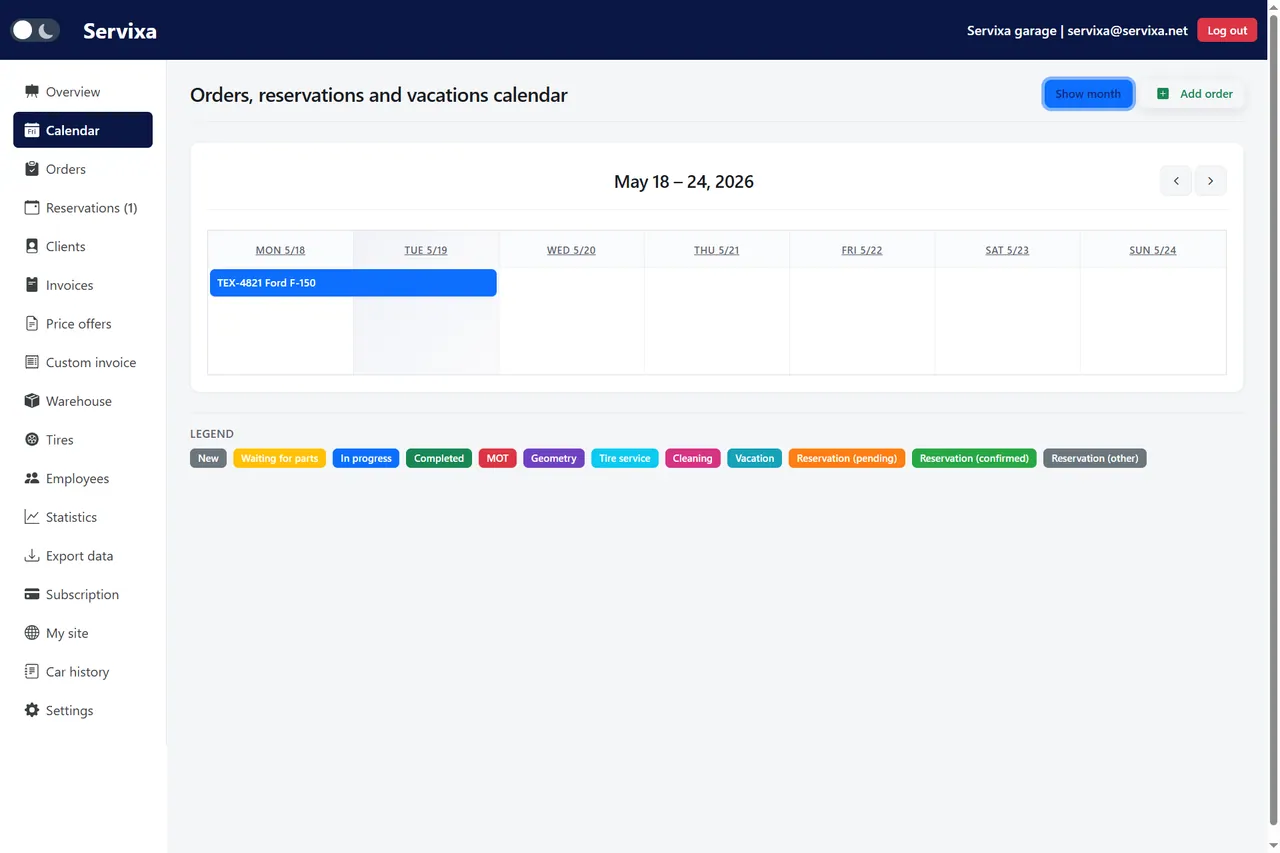1280x853 pixels.
Task: Click the Export data download icon
Action: click(32, 556)
